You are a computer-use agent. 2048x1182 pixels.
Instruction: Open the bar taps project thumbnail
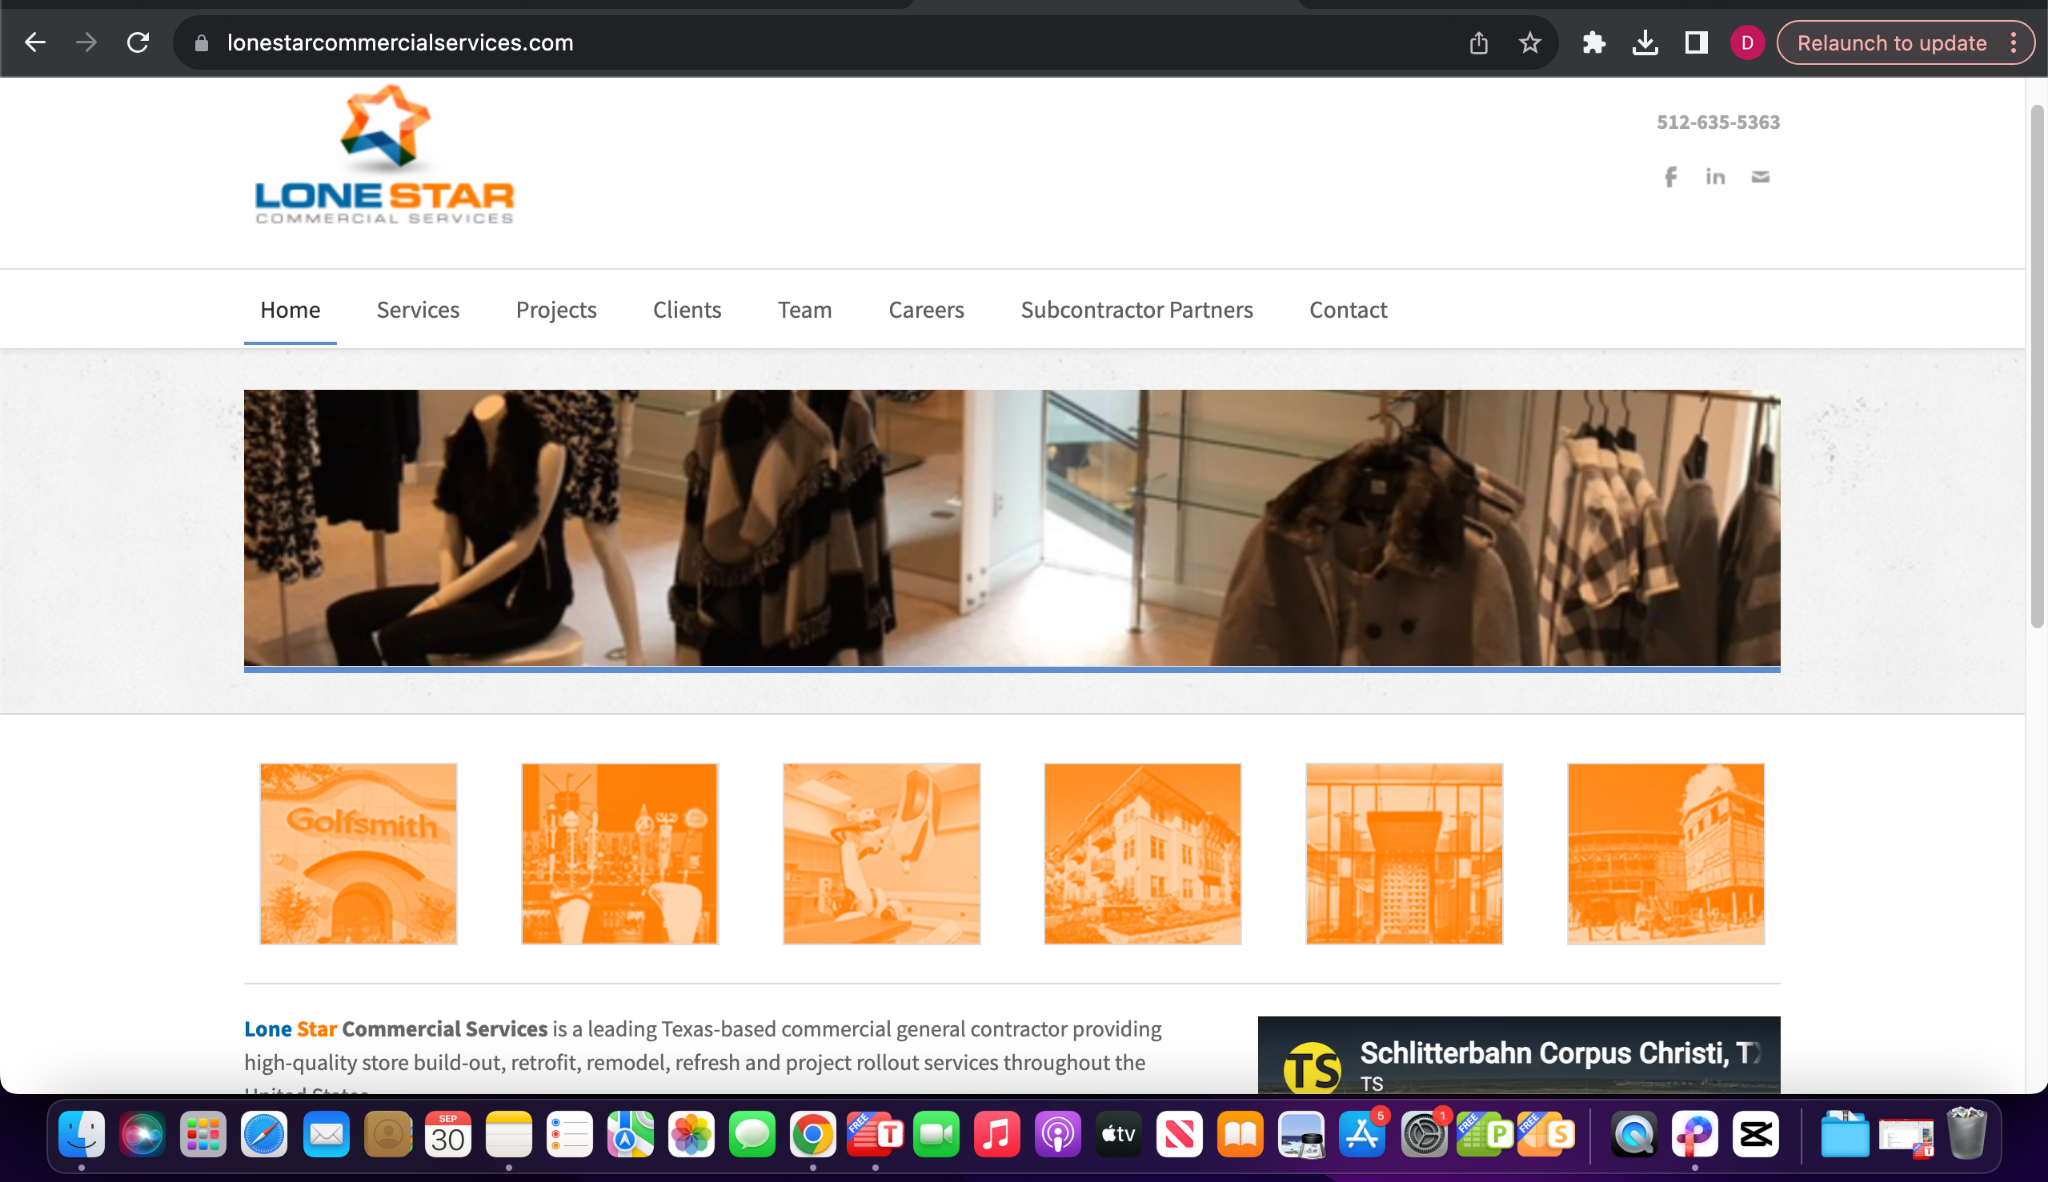pos(620,854)
